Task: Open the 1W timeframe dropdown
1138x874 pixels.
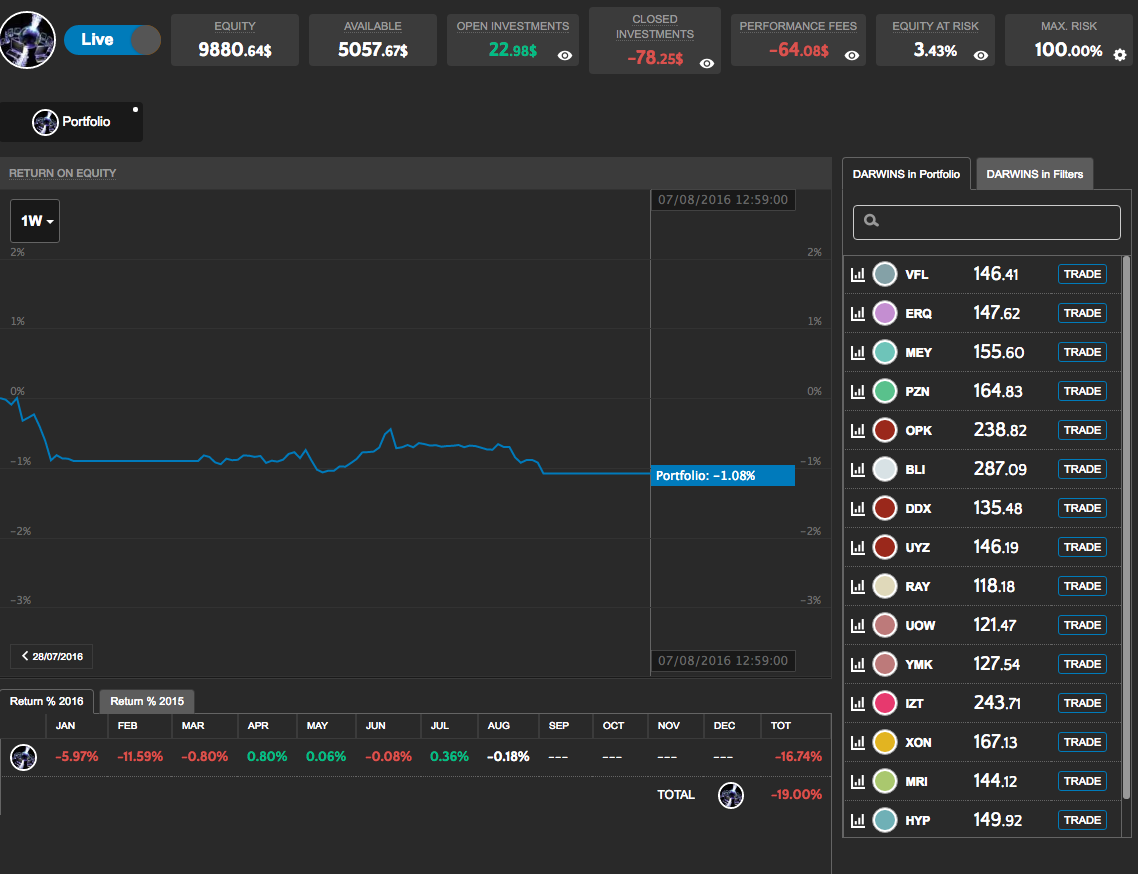Action: coord(35,221)
